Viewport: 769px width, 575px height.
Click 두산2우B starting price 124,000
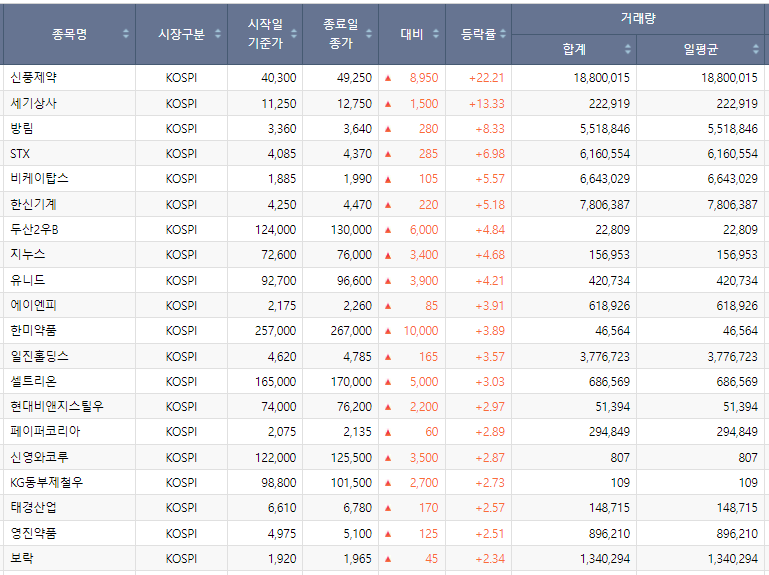[x=276, y=230]
